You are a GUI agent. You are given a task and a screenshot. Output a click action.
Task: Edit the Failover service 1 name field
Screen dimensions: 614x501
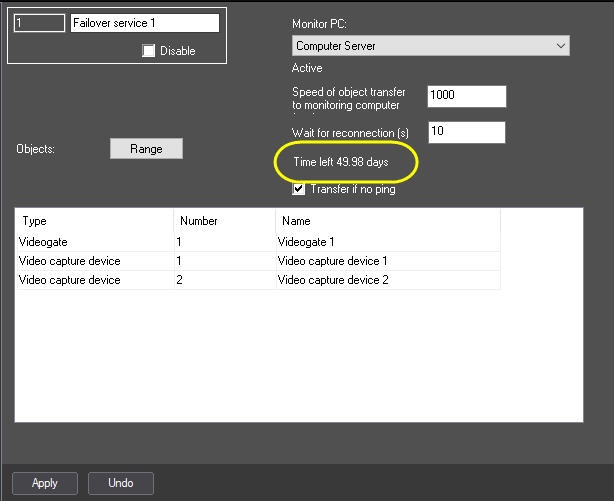click(144, 24)
